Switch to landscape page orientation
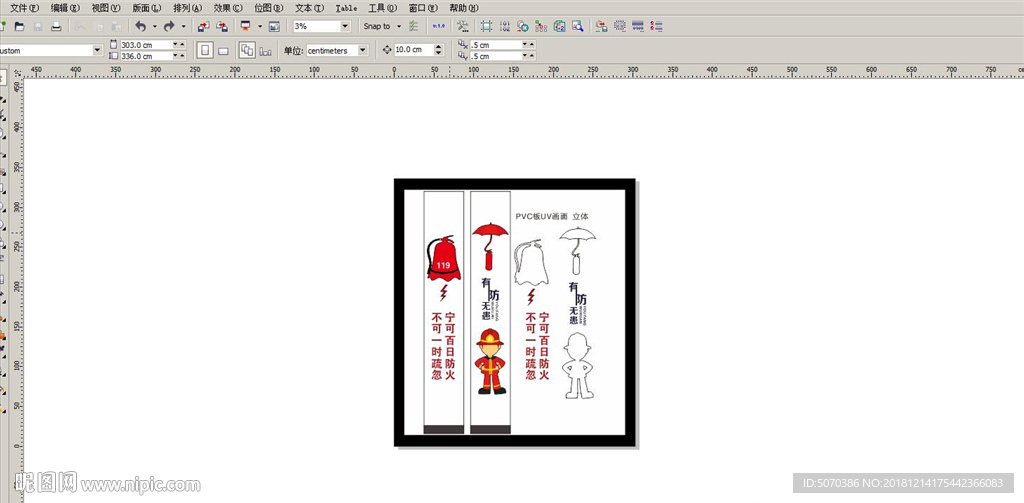 click(224, 50)
